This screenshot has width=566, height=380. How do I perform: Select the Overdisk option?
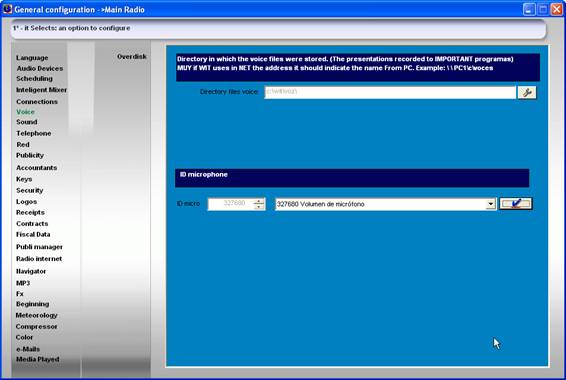pyautogui.click(x=132, y=57)
